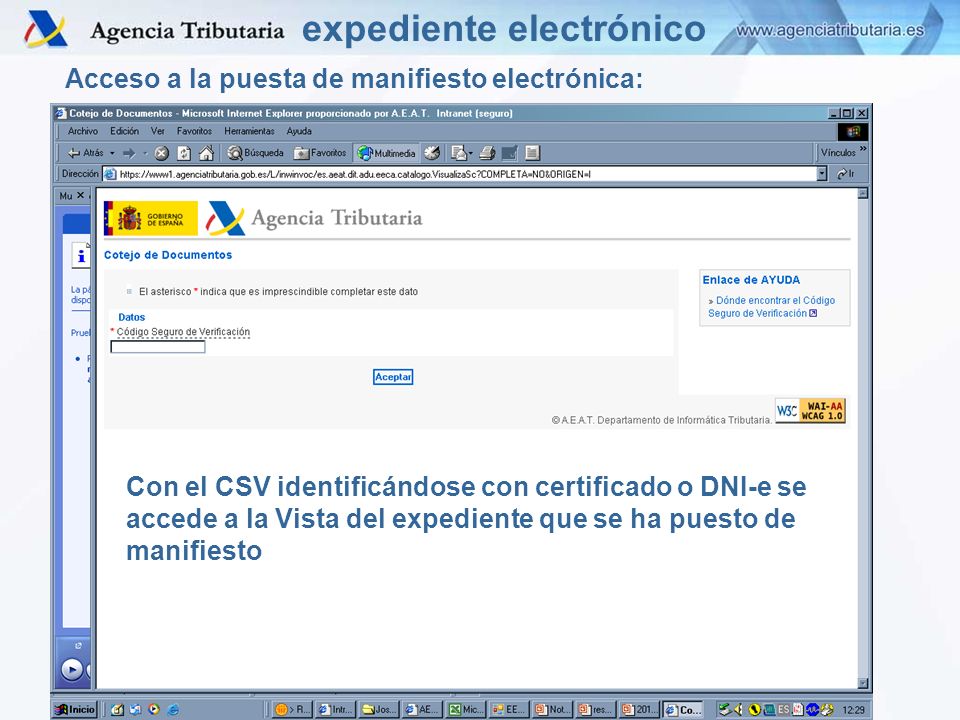
Task: Switch to the 'Mic...' Excel taskbar button
Action: (465, 710)
